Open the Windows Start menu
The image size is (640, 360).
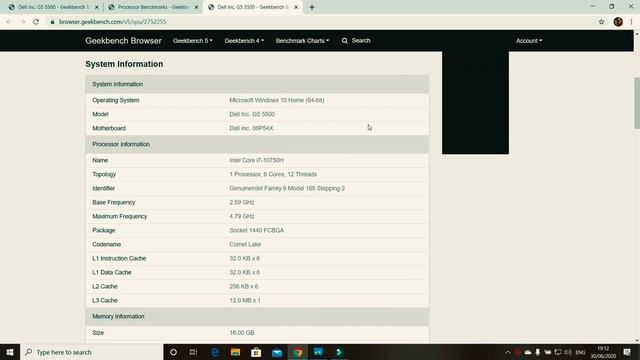[10, 352]
